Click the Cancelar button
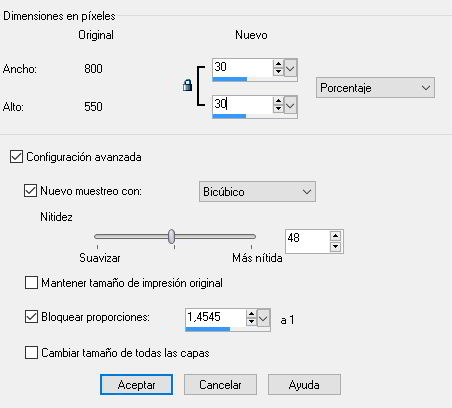The width and height of the screenshot is (452, 408). [220, 385]
